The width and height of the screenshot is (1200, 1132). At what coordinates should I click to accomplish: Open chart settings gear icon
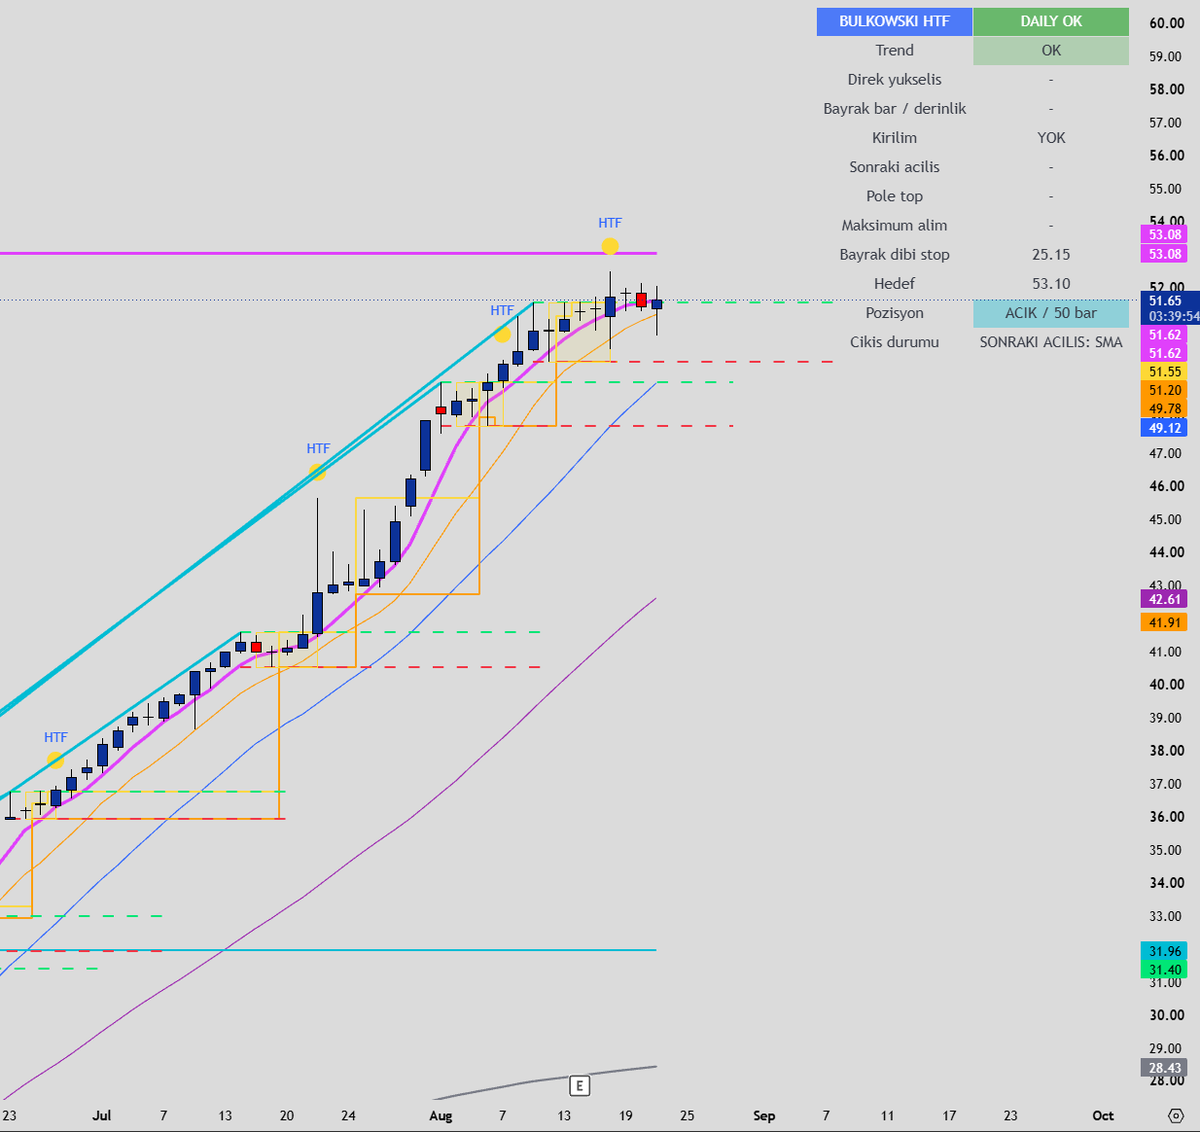coord(1175,1115)
